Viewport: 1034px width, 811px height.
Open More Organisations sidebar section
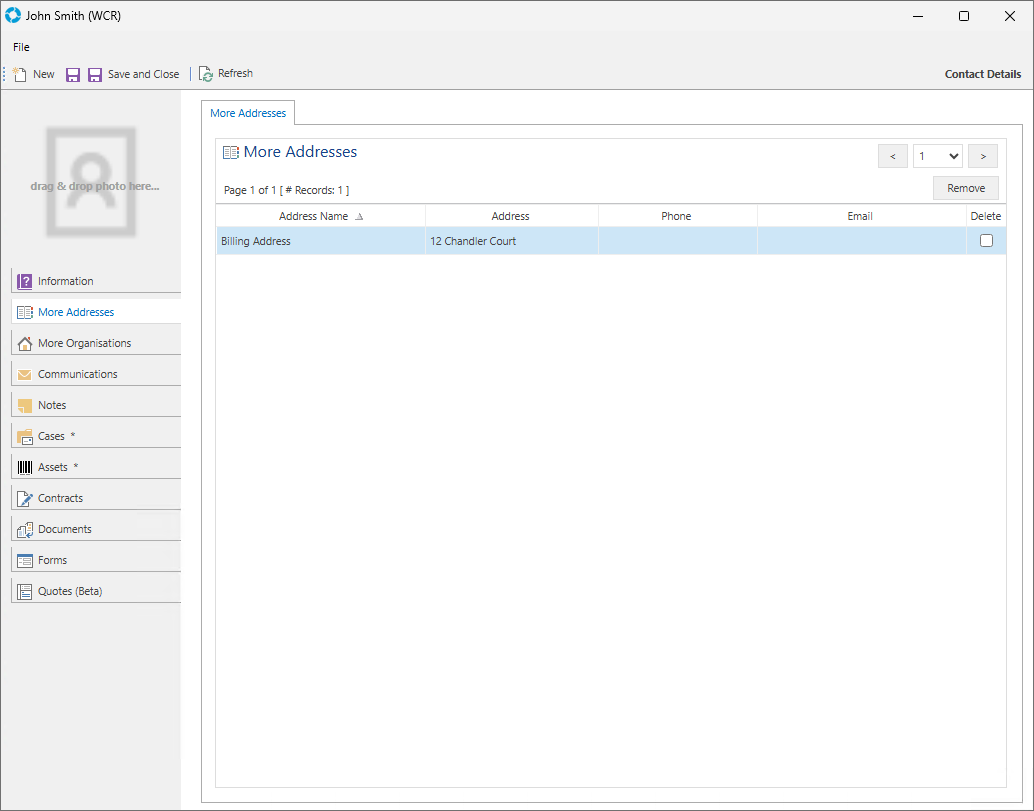point(84,343)
